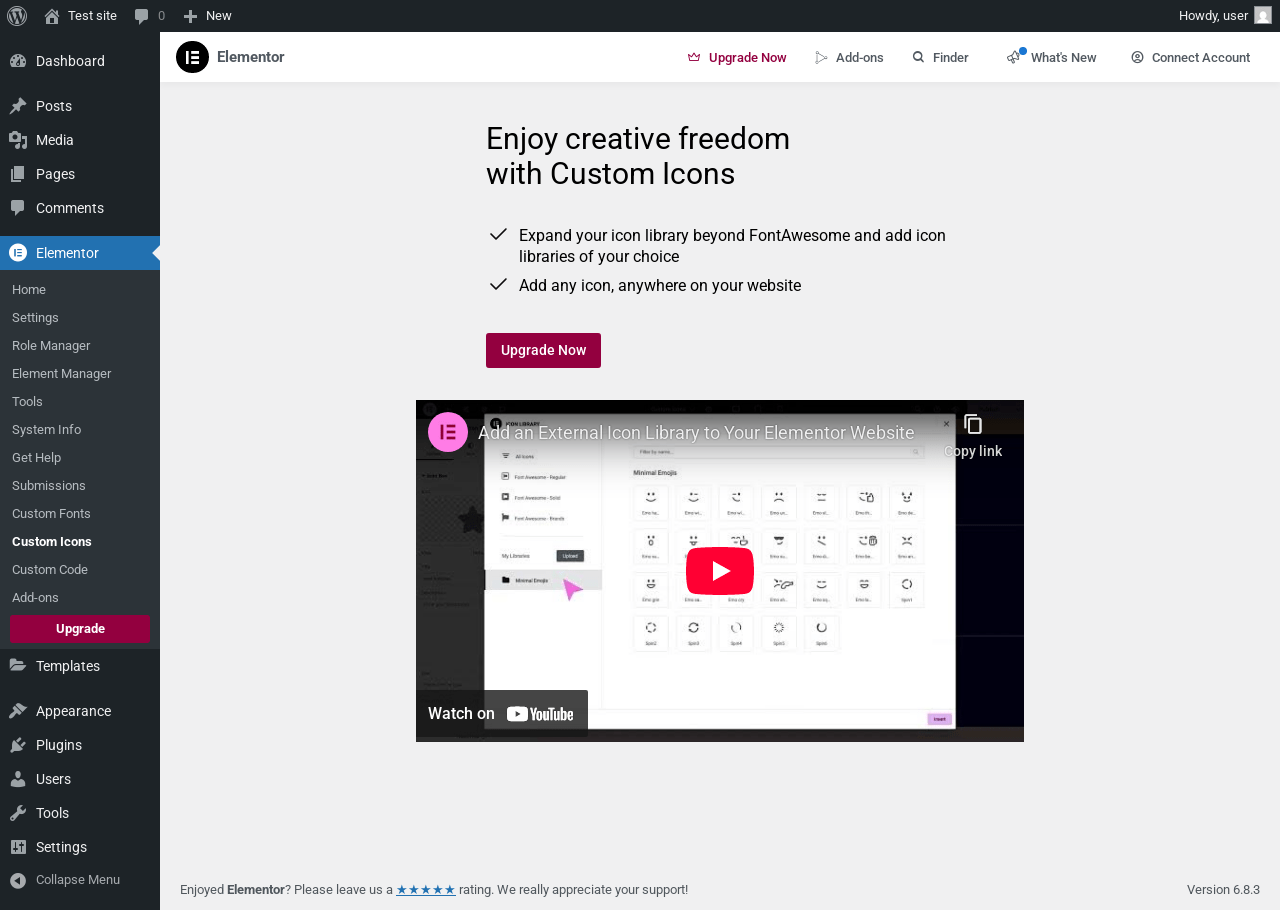
Task: Open What's New label in the header
Action: (x=1063, y=57)
